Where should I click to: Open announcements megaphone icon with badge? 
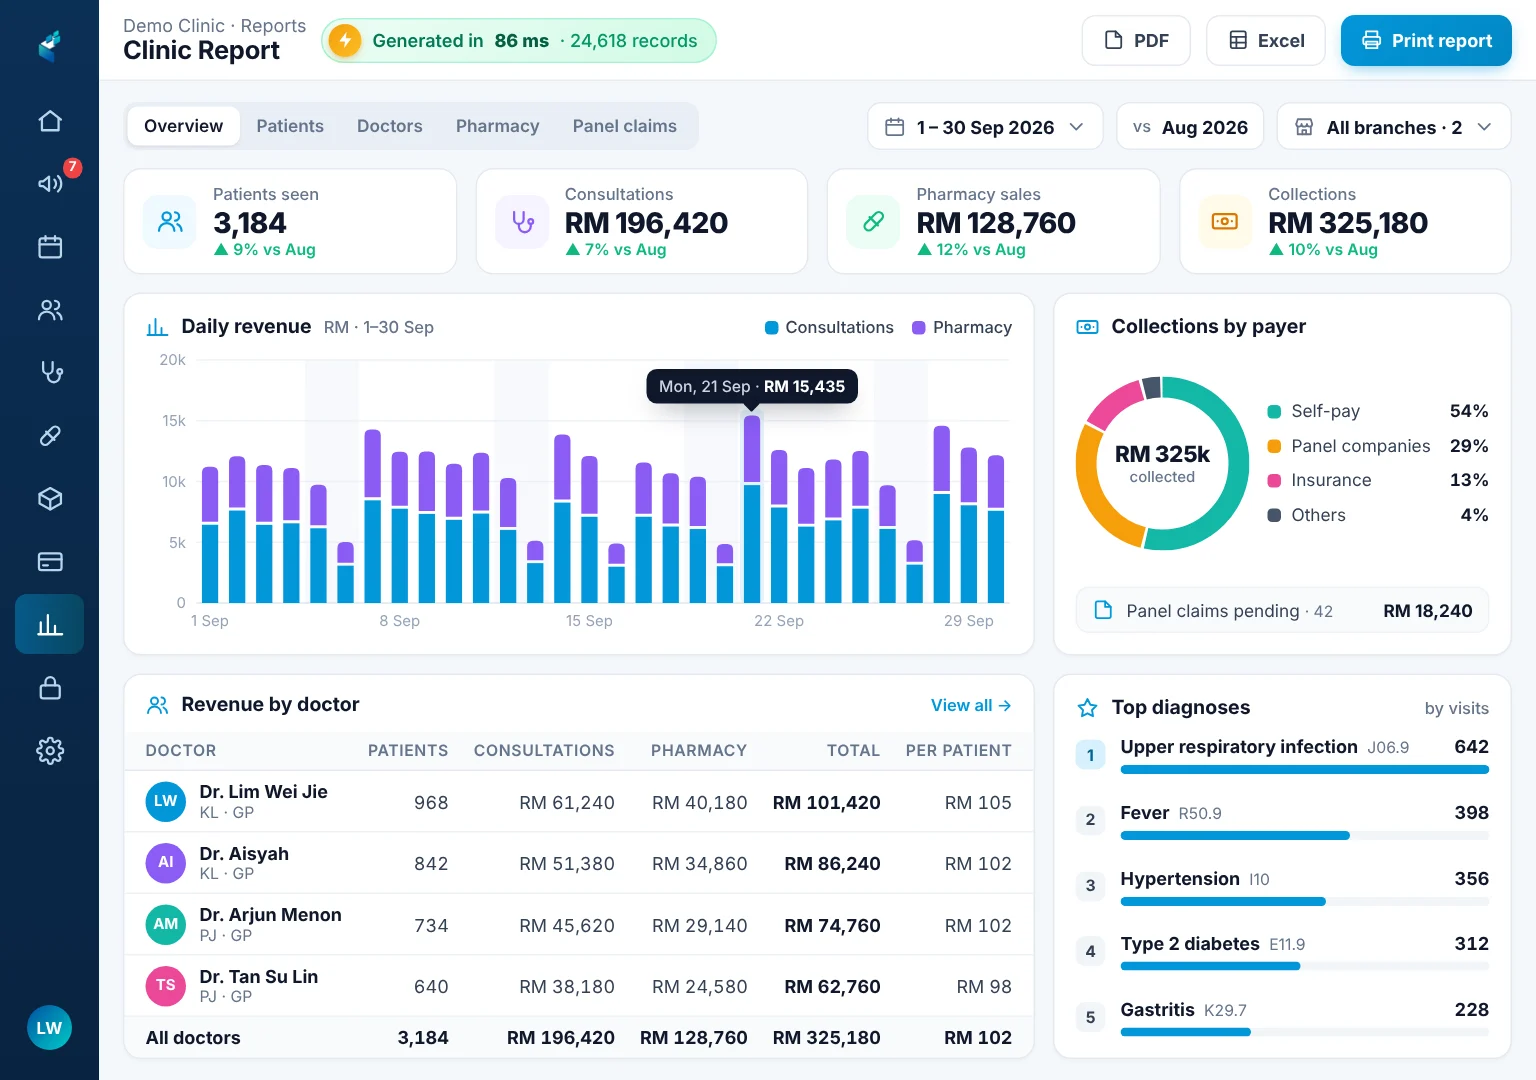[x=50, y=183]
